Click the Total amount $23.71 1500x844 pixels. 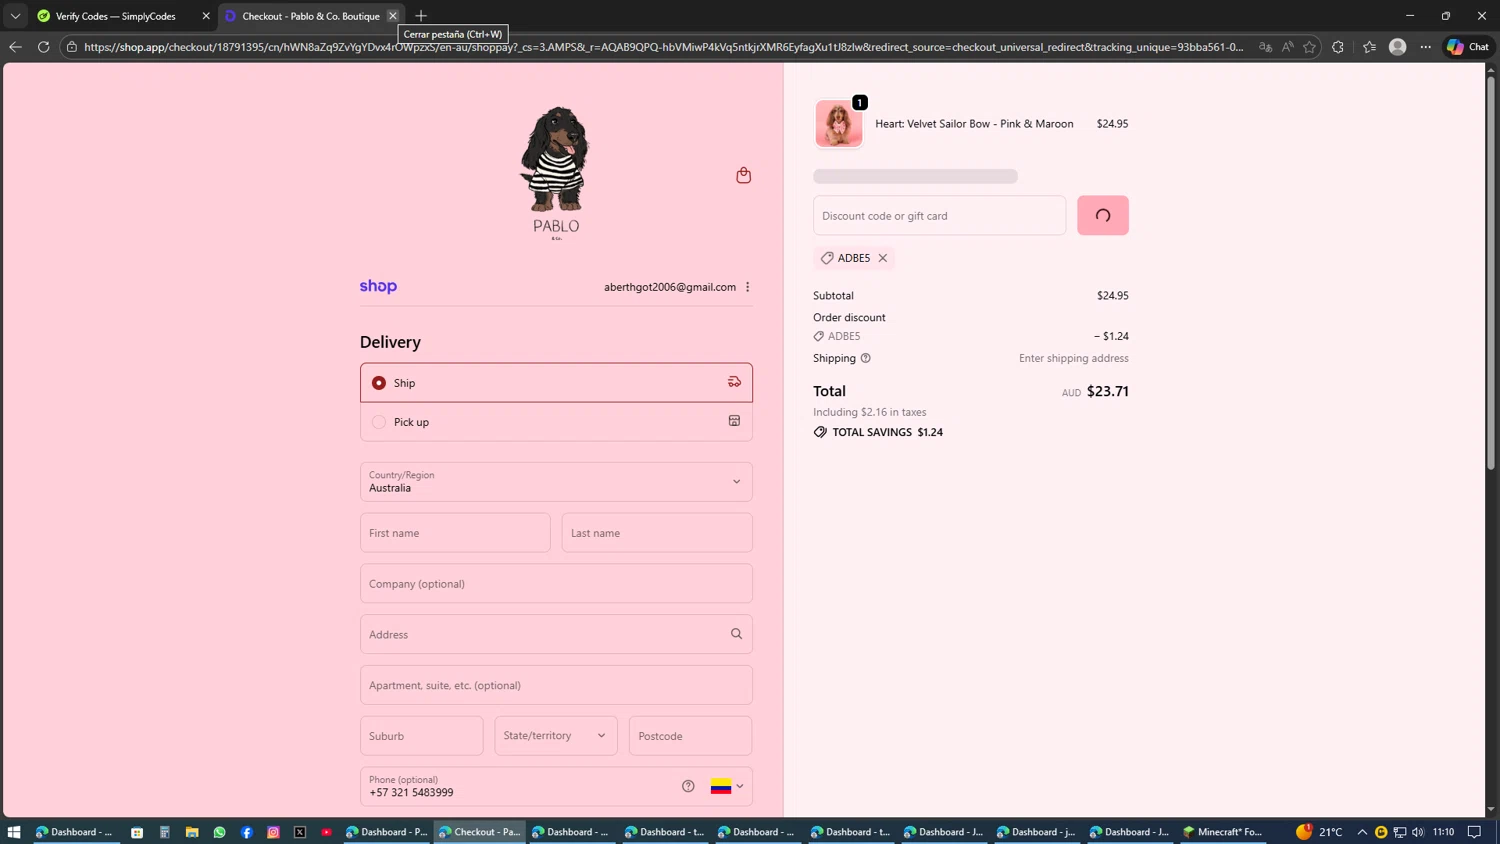(1107, 391)
